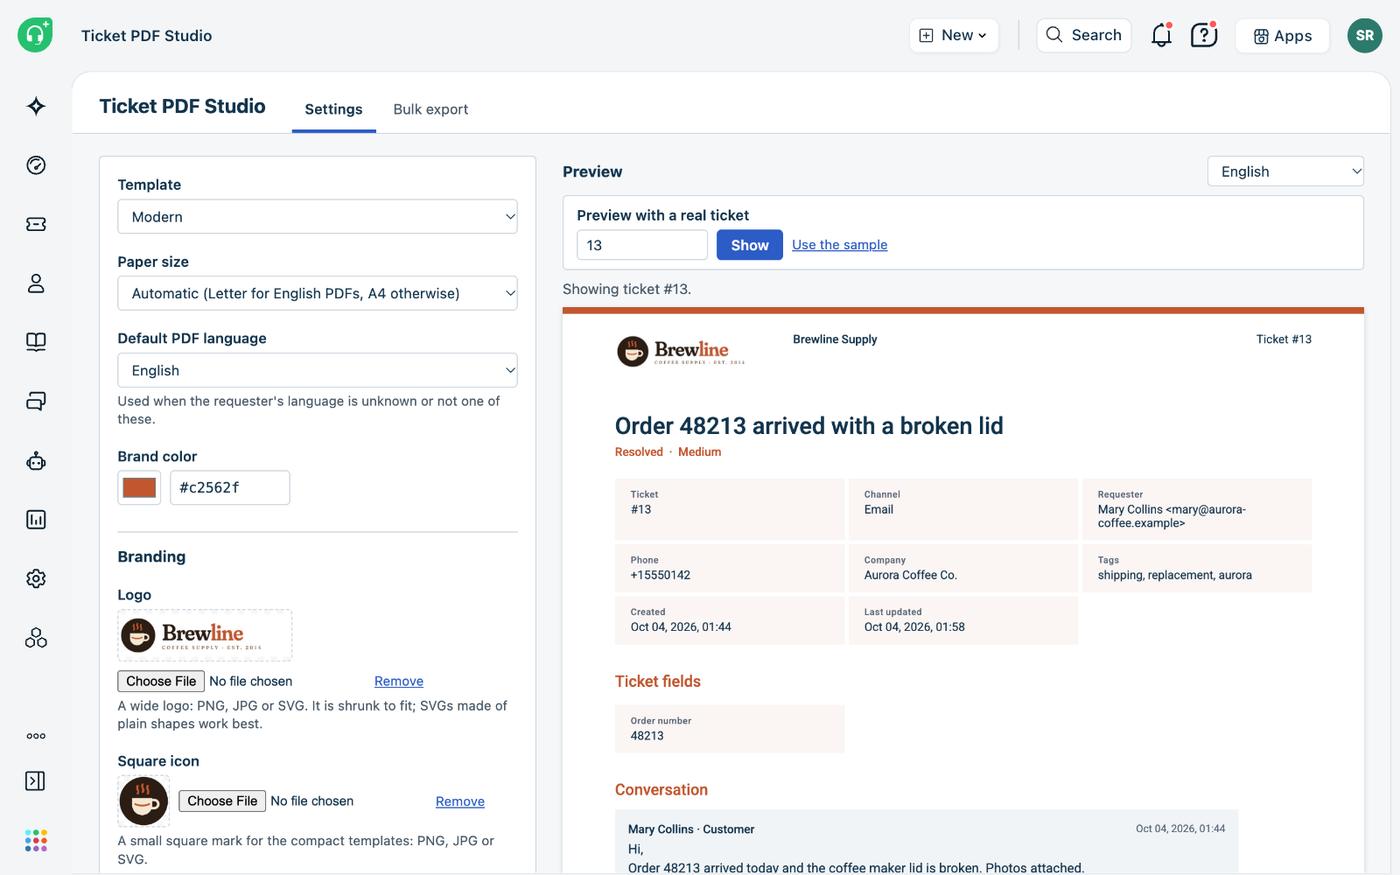Click the "Aurora Coffee Co." company value
Viewport: 1400px width, 875px height.
911,575
